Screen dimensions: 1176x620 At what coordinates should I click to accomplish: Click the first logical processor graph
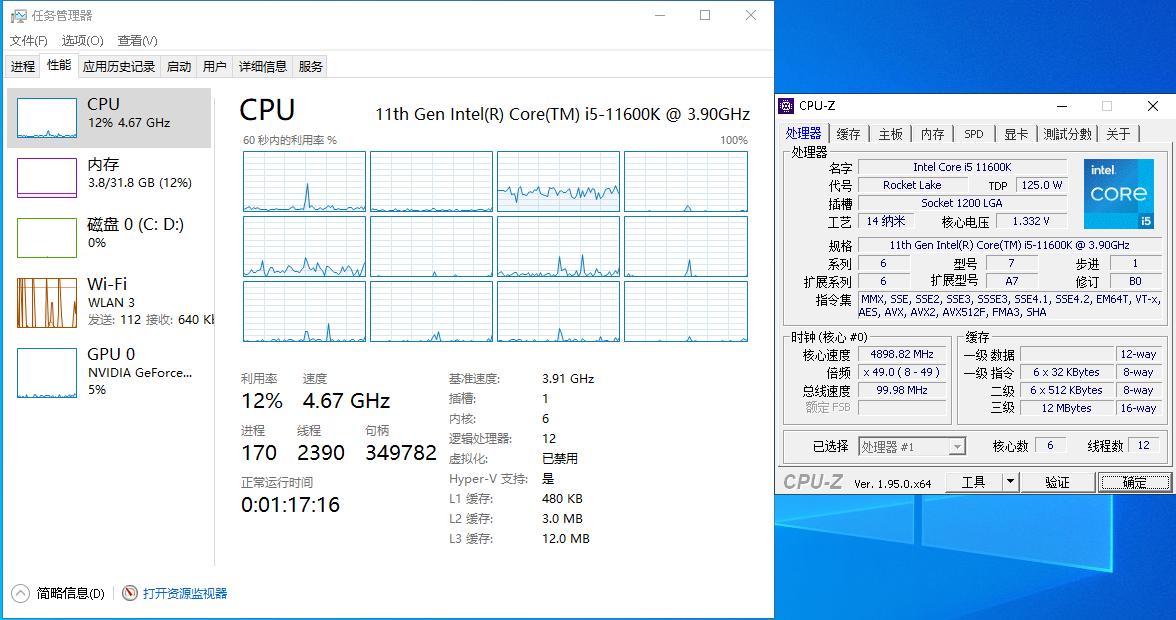click(304, 181)
